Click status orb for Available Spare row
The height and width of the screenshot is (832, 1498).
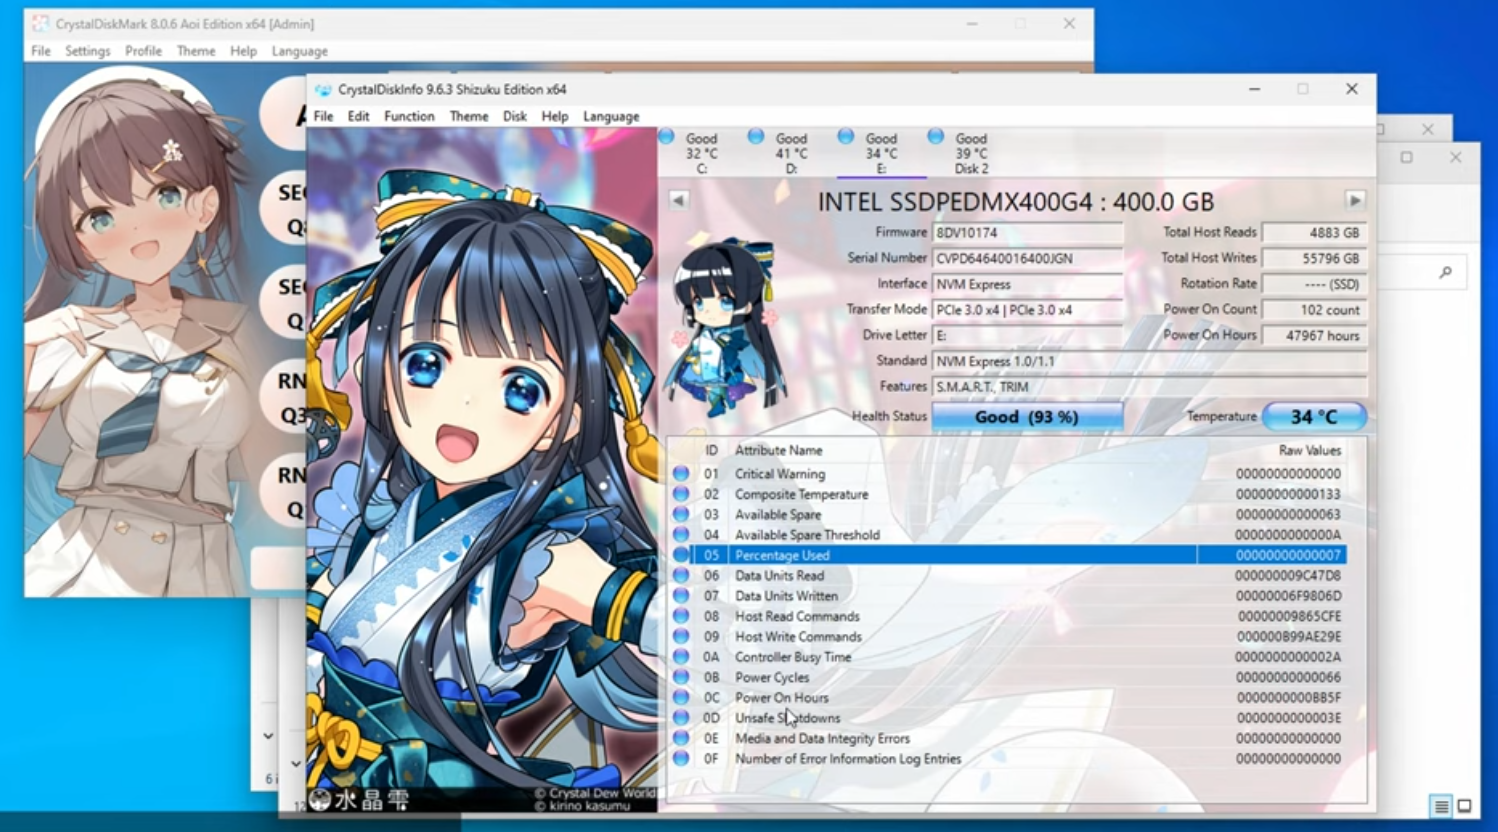point(681,514)
